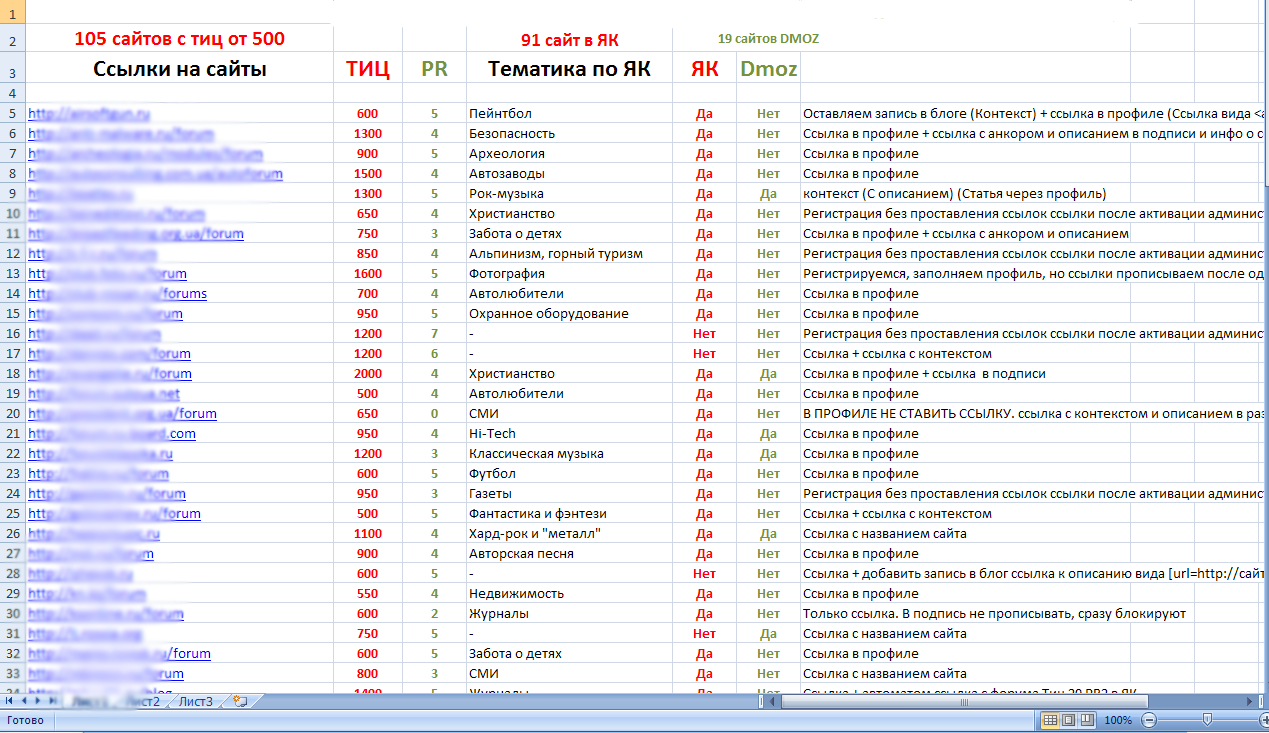Select the green 'PR' header cell
Image resolution: width=1269 pixels, height=733 pixels.
(434, 68)
